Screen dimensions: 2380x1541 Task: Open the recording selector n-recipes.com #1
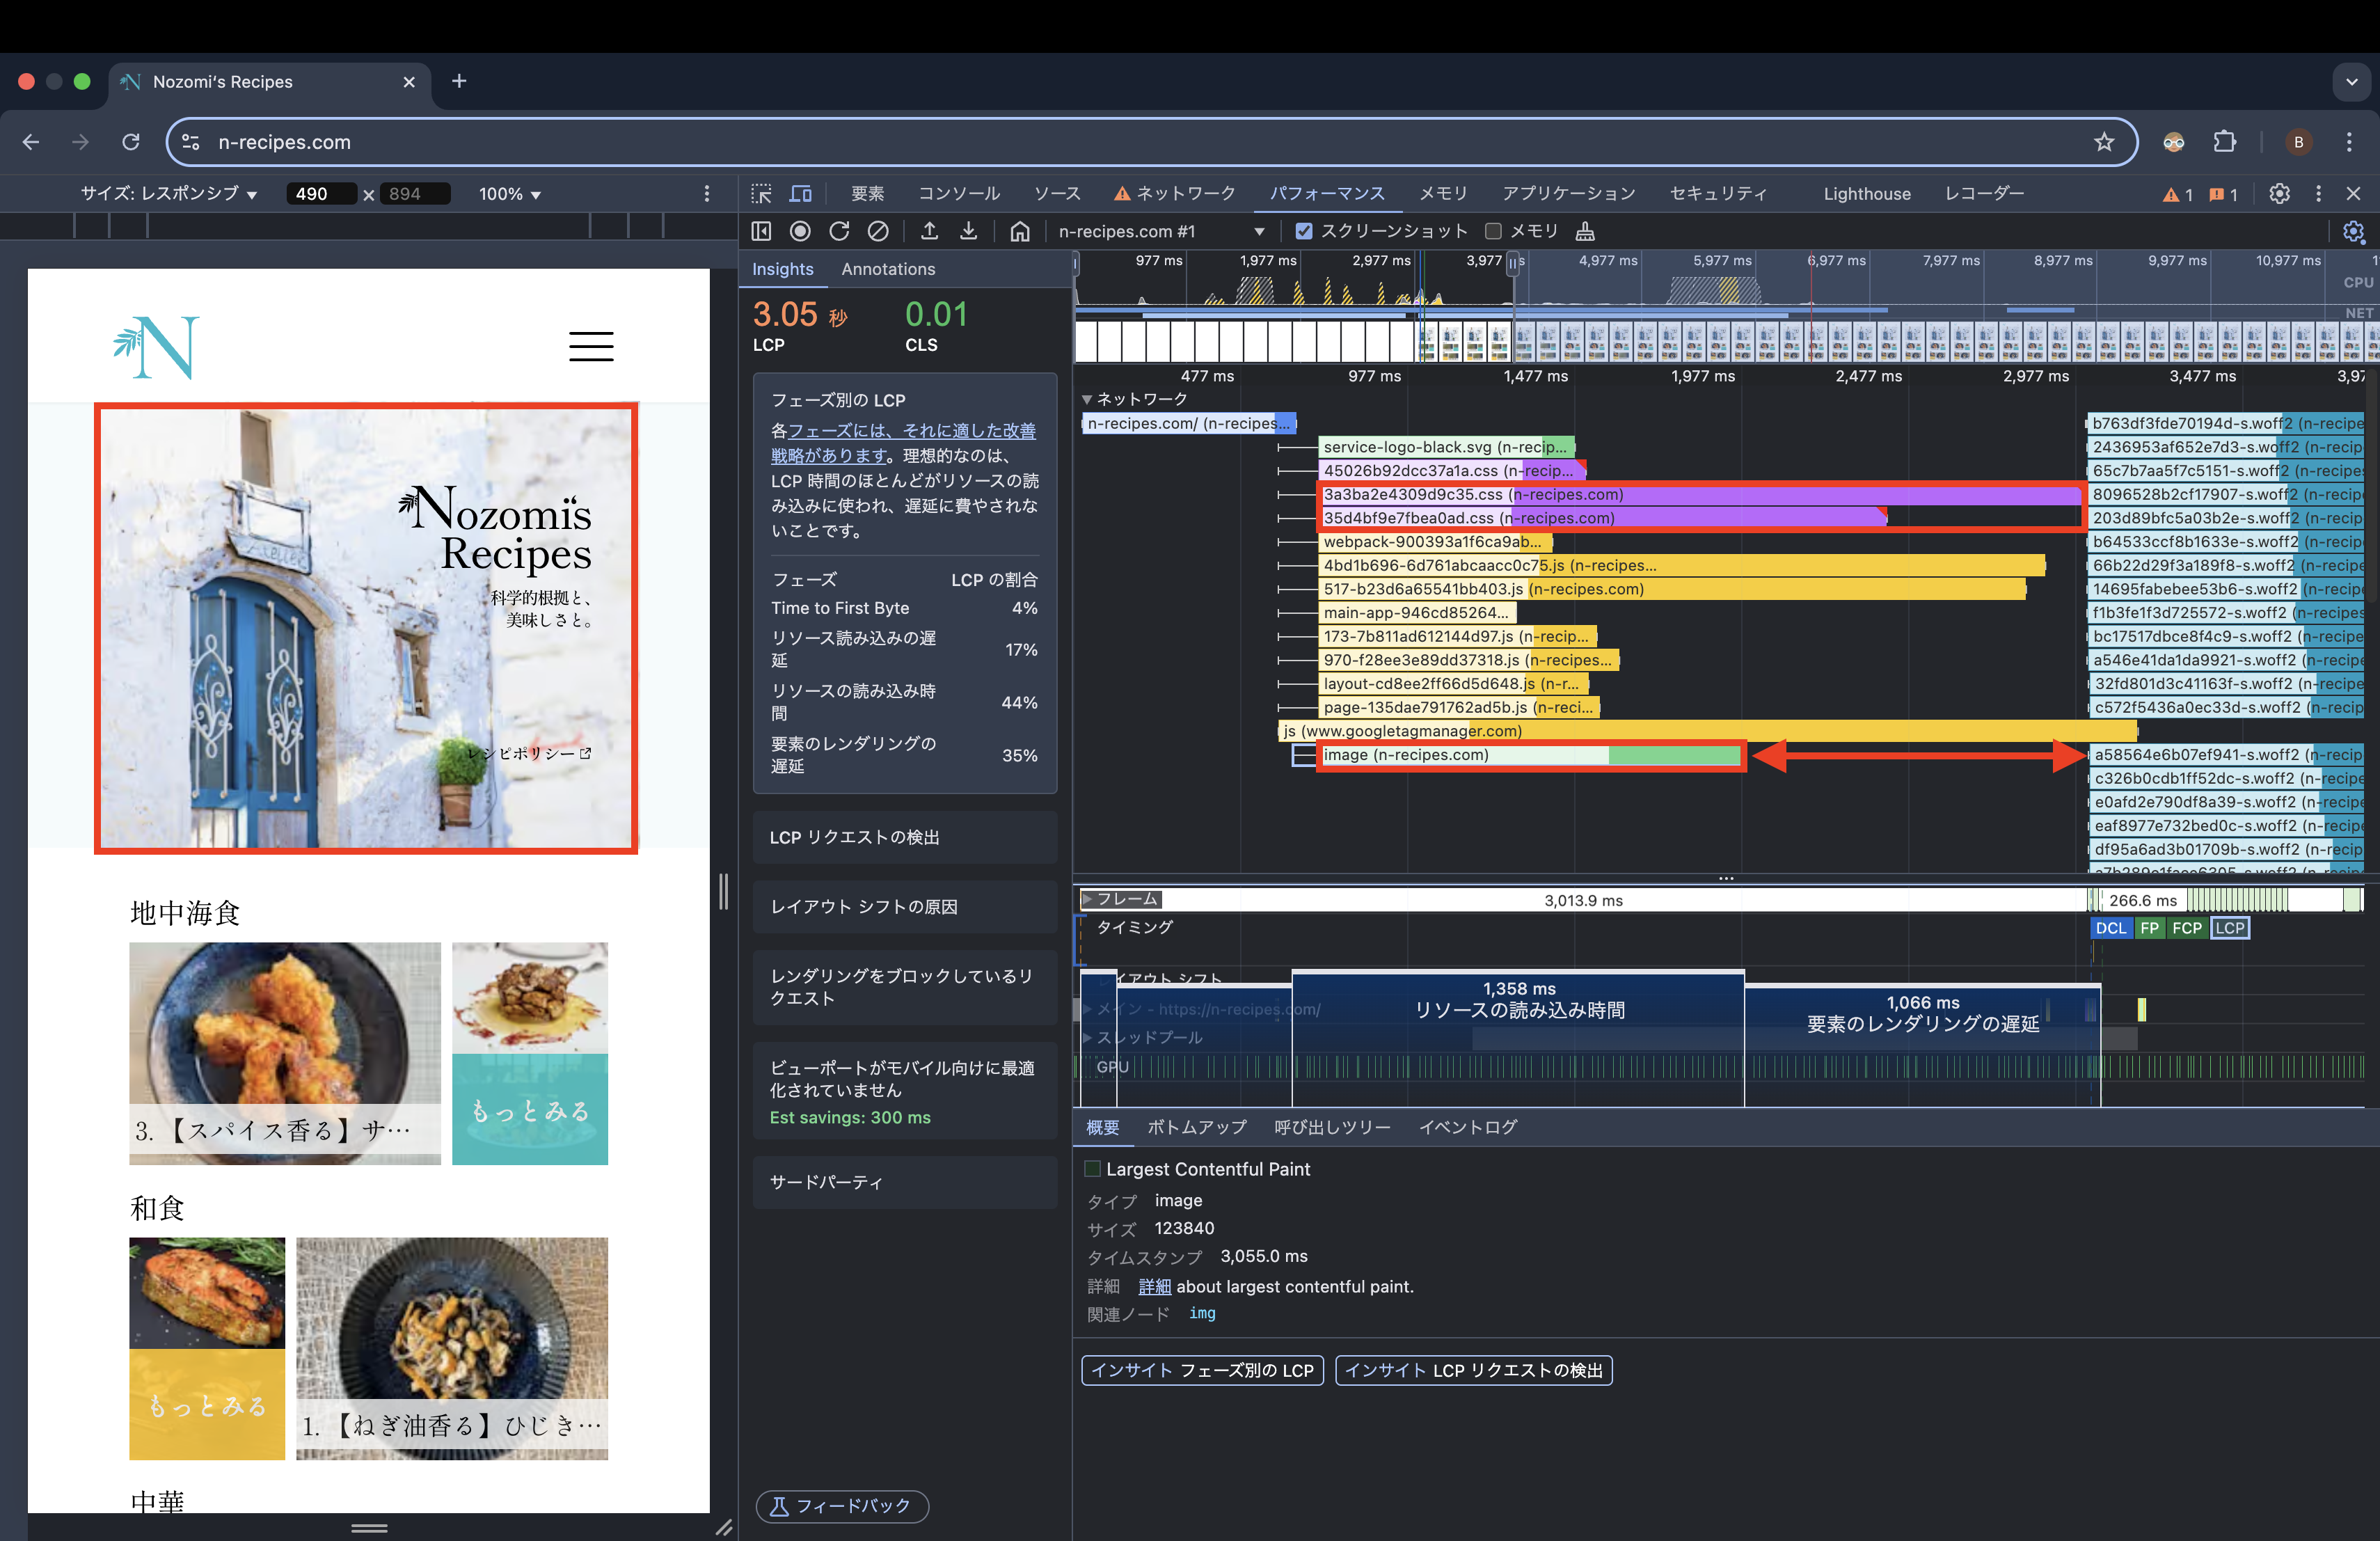1161,231
